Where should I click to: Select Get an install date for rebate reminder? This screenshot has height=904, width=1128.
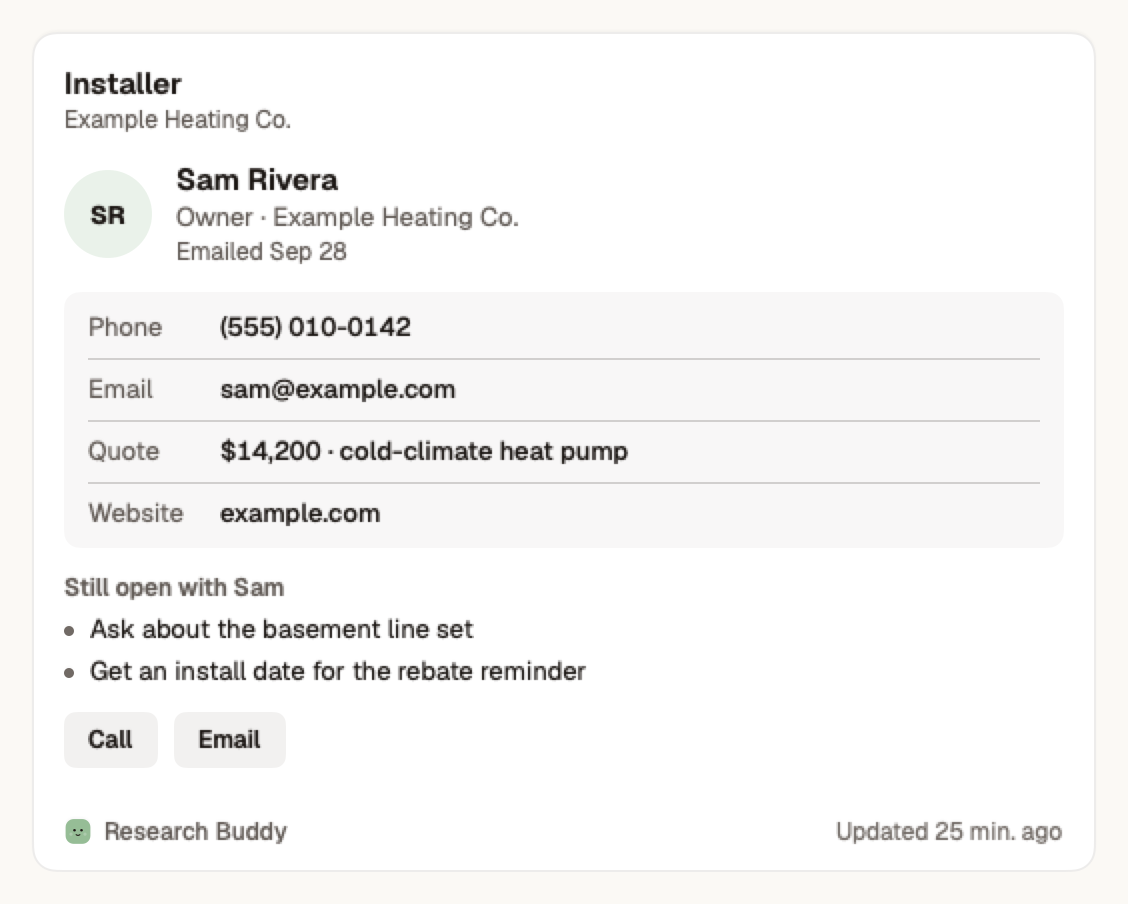337,671
